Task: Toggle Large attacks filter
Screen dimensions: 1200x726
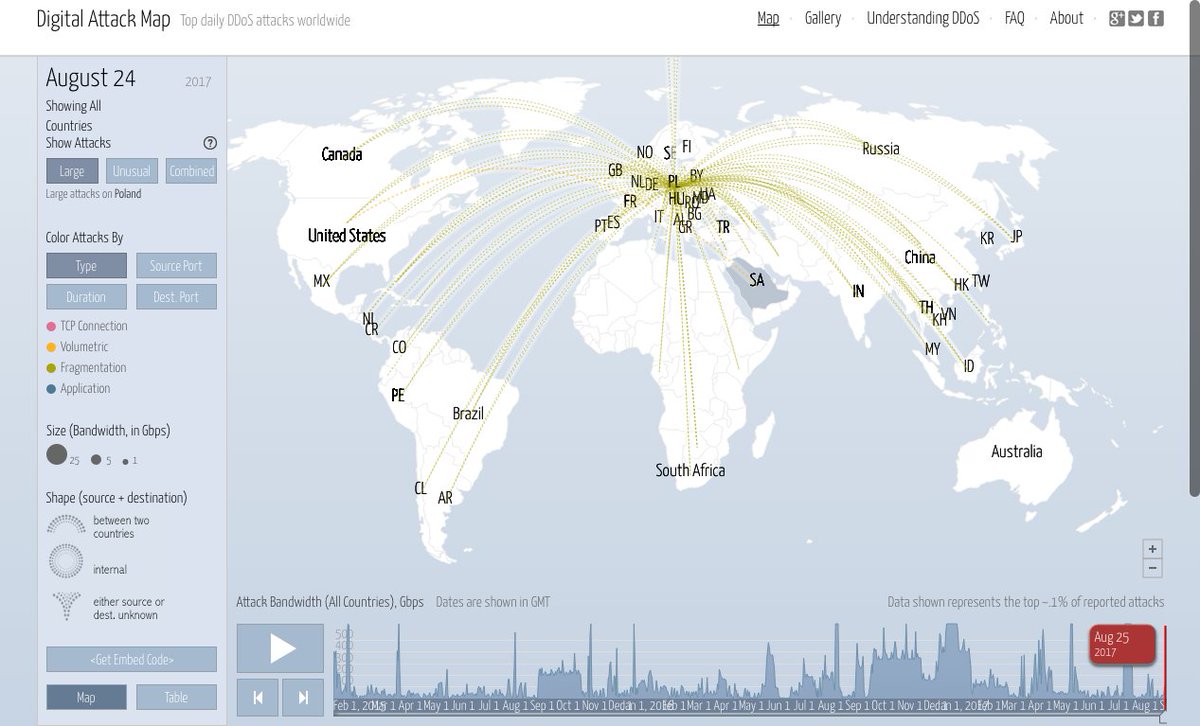Action: 72,171
